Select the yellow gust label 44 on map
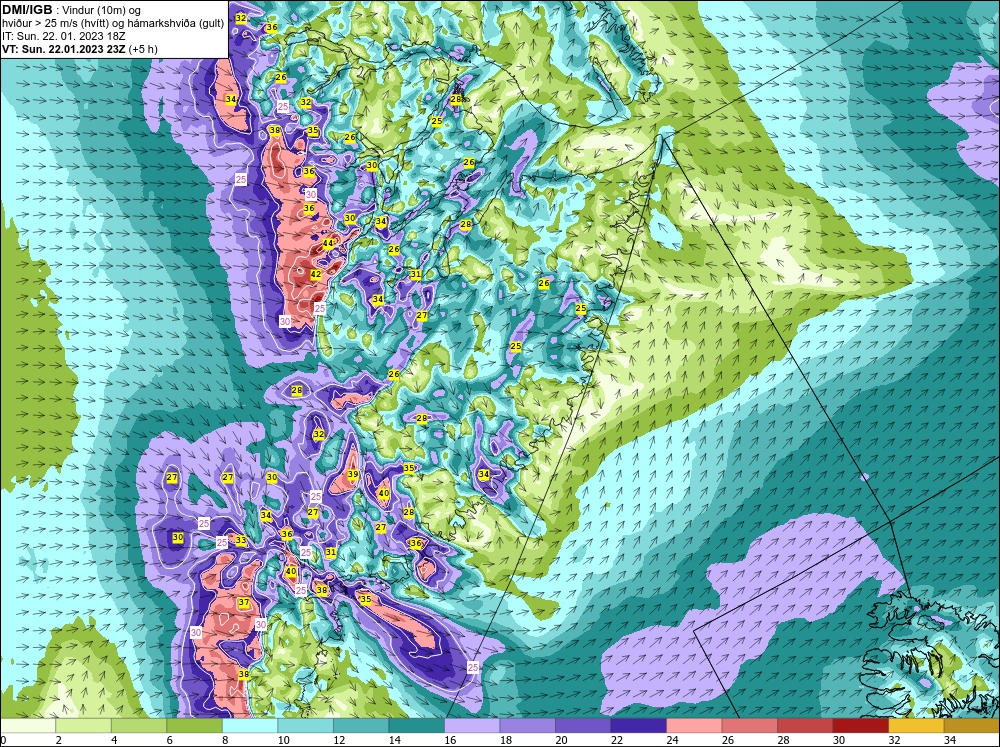 [x=328, y=243]
